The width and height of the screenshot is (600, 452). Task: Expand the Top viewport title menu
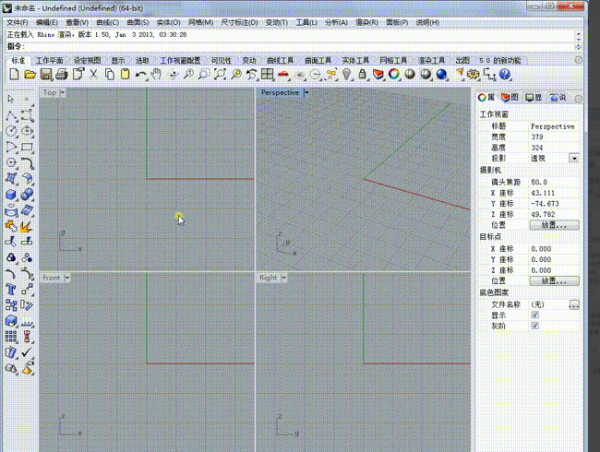point(63,93)
